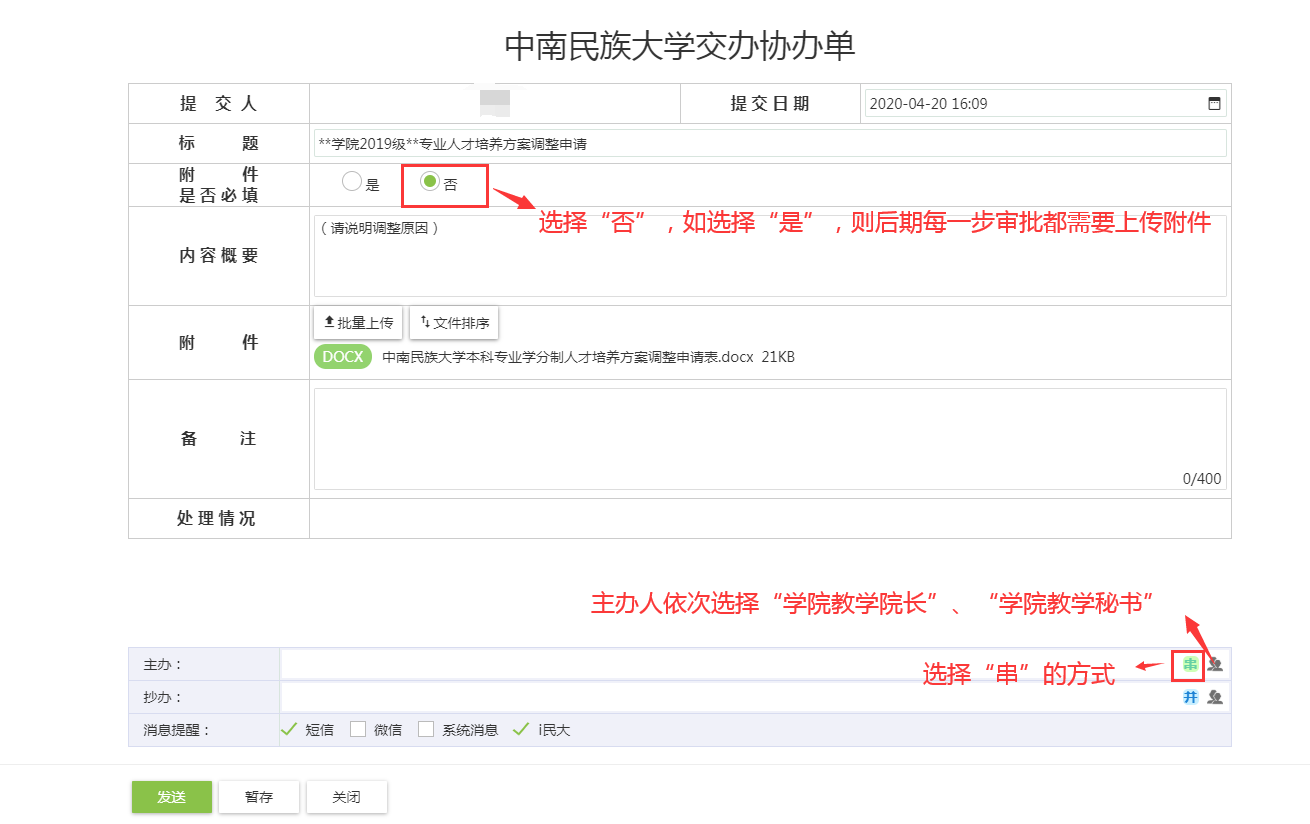Image resolution: width=1310 pixels, height=824 pixels.
Task: Open person selector in 抄办 row
Action: pos(1215,697)
